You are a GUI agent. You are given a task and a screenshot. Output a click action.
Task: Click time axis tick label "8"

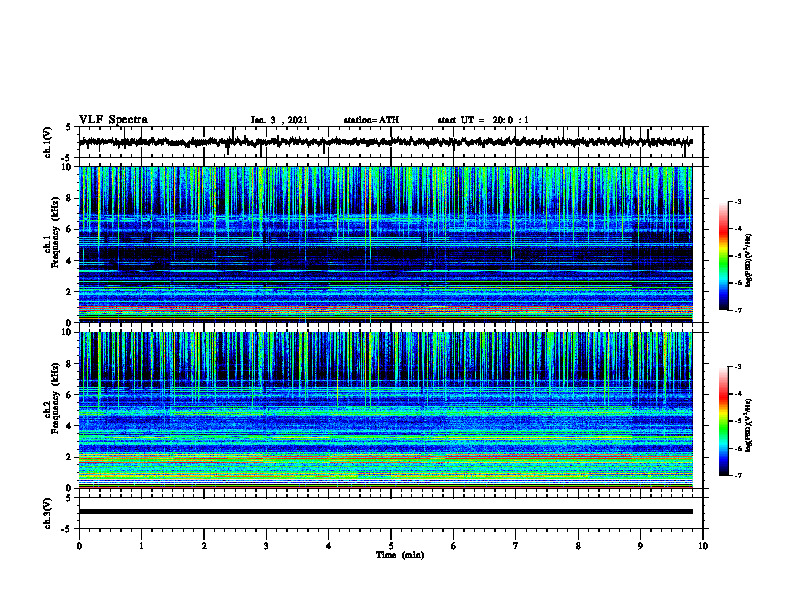578,546
